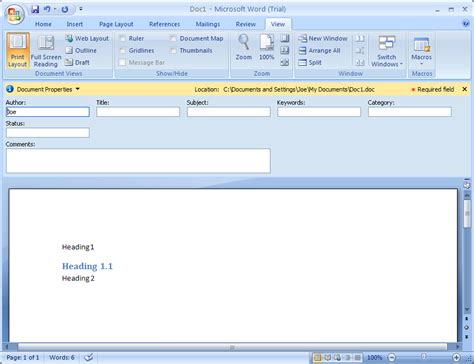Undo the last action
Image resolution: width=474 pixels, height=364 pixels.
47,9
